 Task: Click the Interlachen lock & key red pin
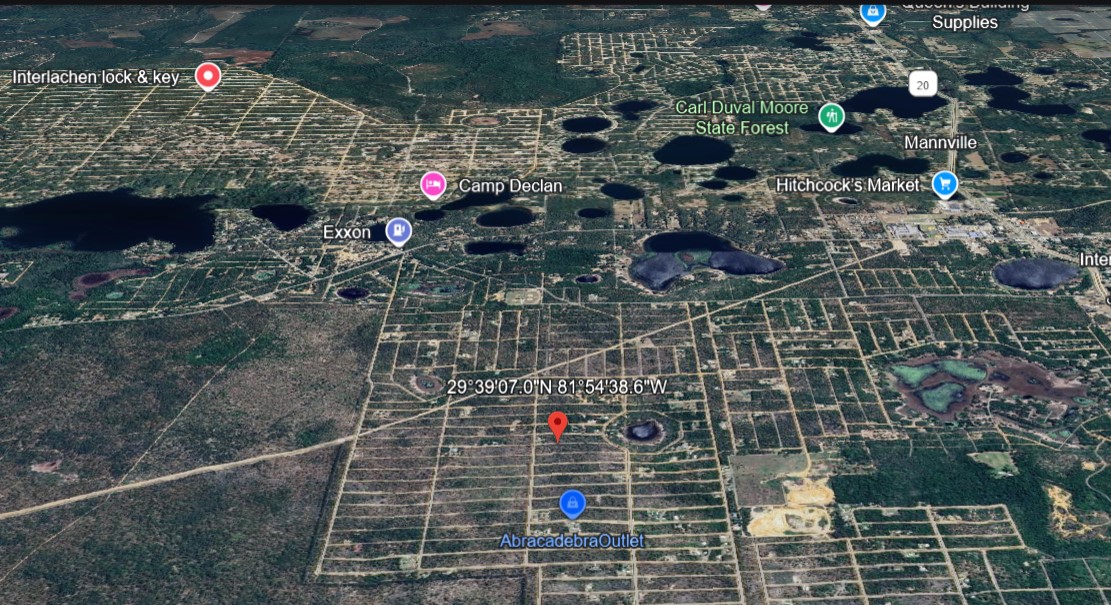[x=208, y=75]
